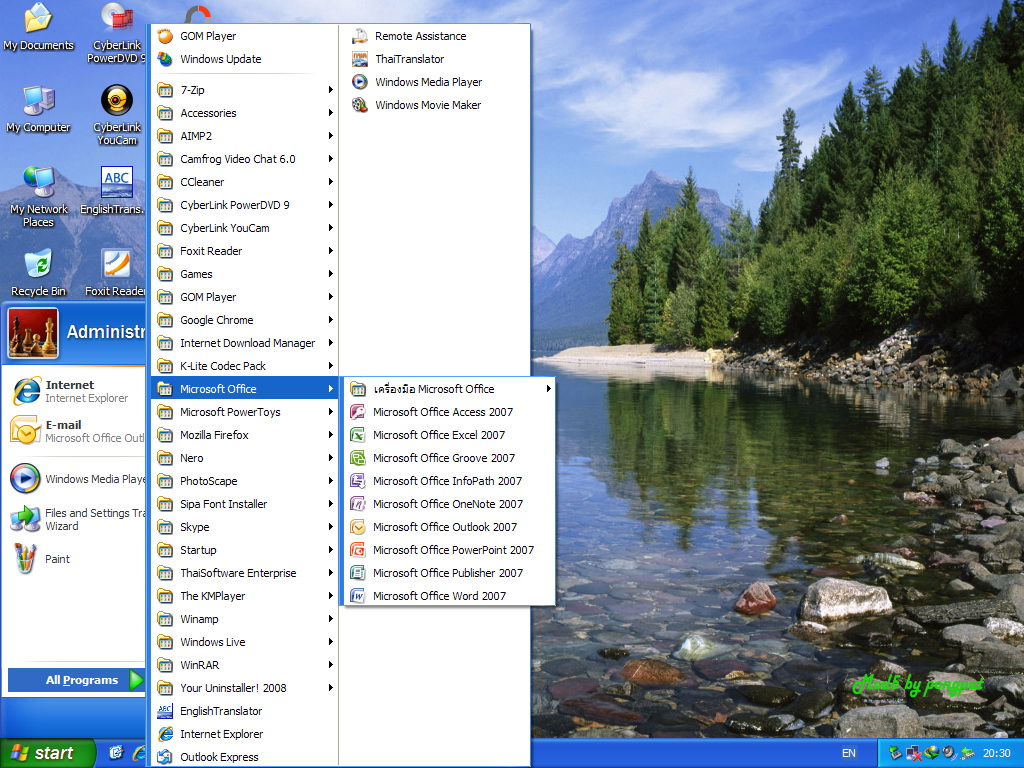The image size is (1024, 768).
Task: Click the Windows Movie Maker icon
Action: [360, 104]
